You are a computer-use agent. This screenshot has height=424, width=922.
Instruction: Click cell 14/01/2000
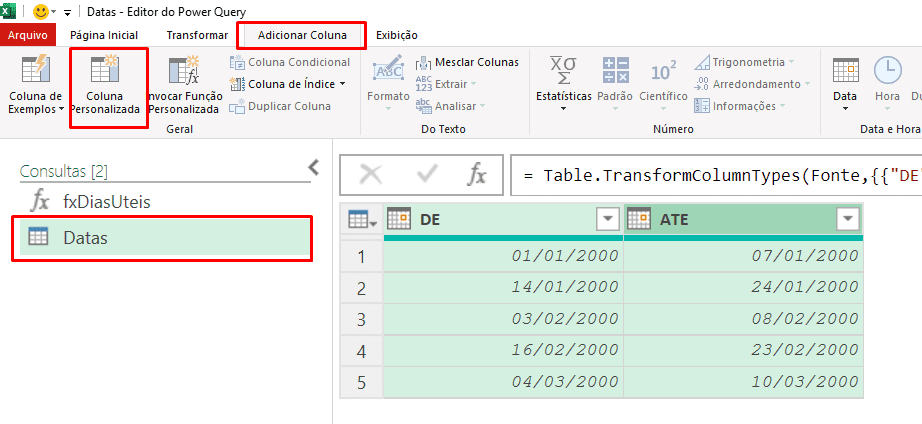pos(504,288)
